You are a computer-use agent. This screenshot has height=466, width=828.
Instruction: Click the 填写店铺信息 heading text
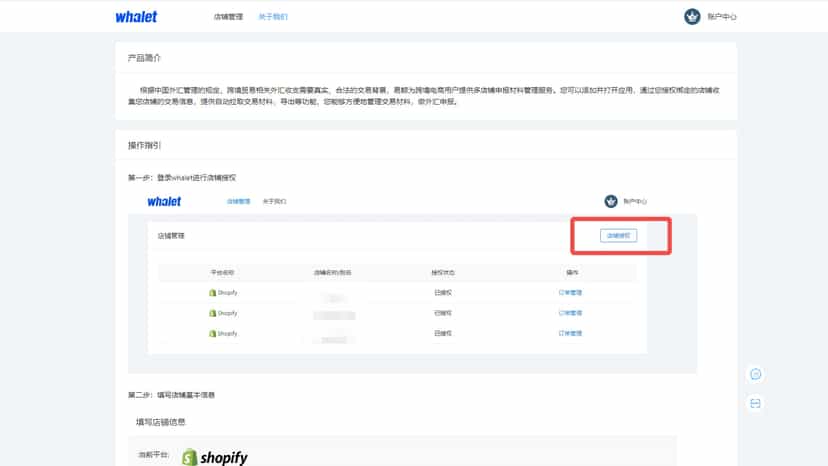click(161, 422)
